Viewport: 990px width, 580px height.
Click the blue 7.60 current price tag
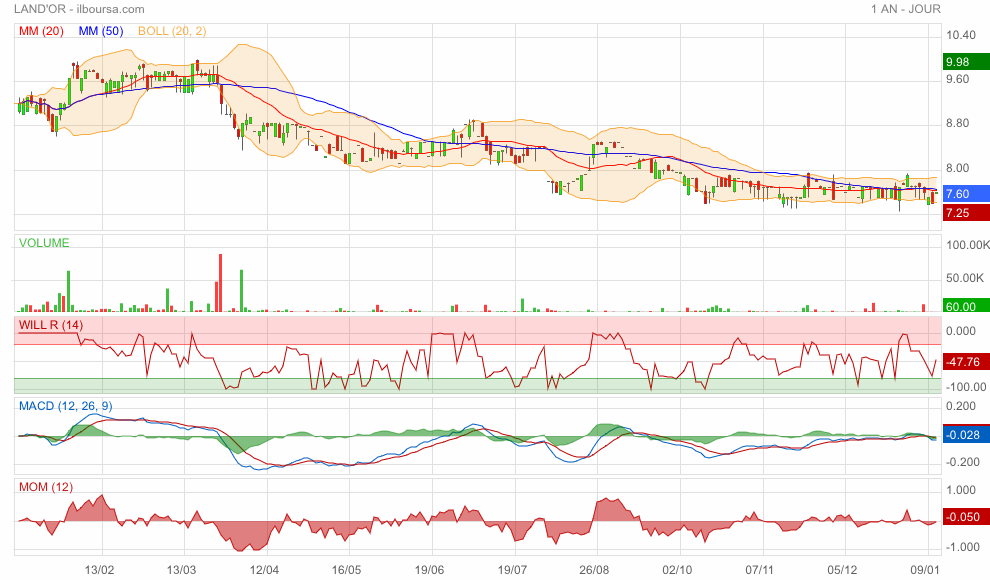966,194
